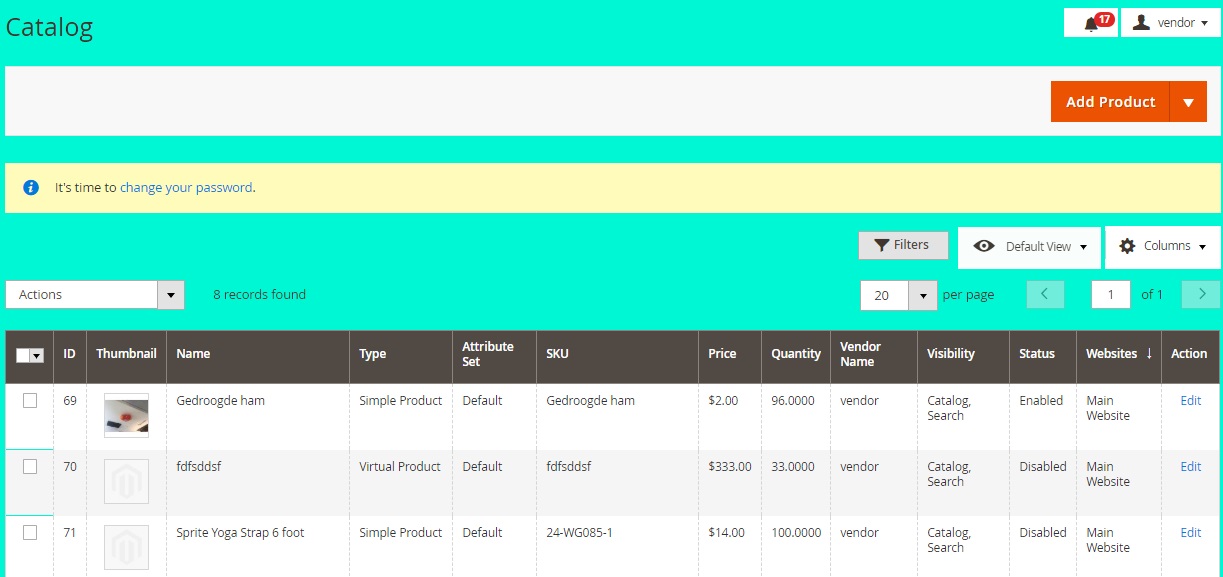
Task: Check the box for Gedroogde ham row
Action: [x=30, y=401]
